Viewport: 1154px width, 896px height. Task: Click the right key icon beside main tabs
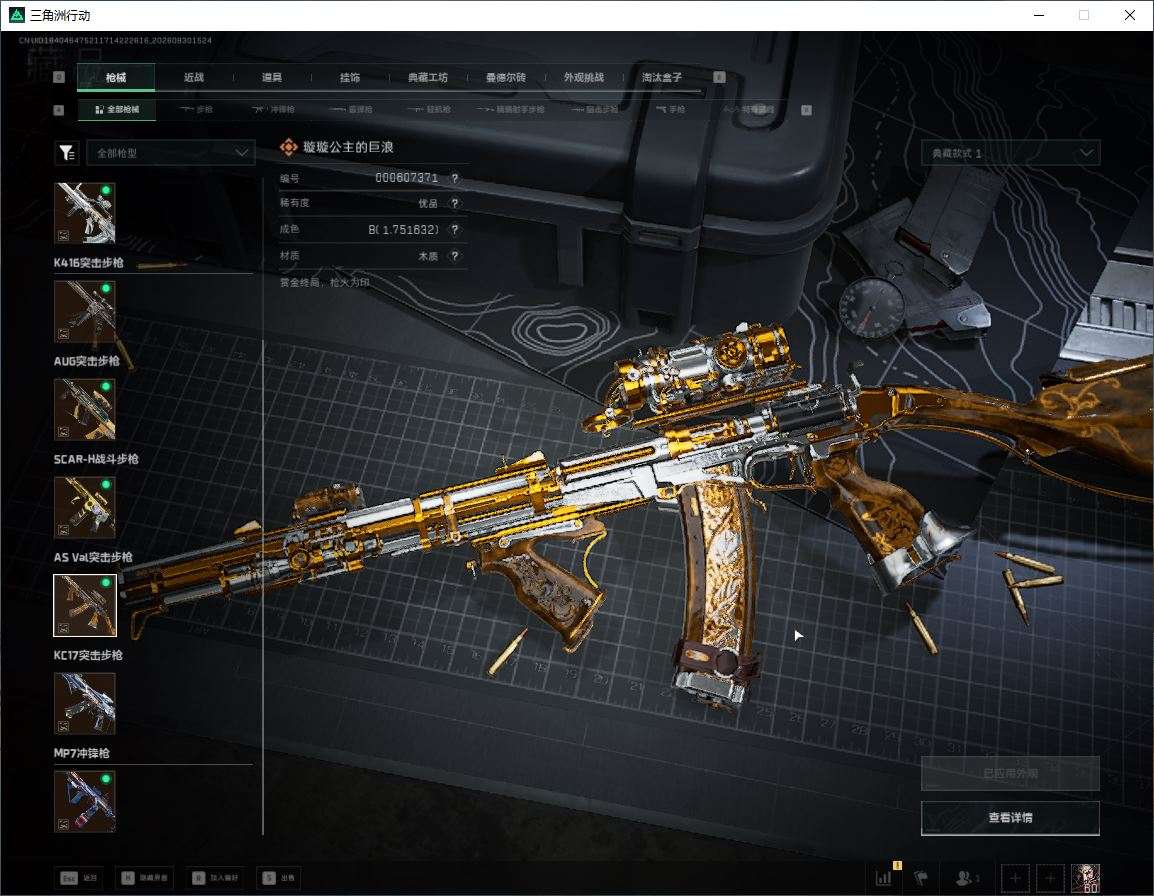[720, 77]
